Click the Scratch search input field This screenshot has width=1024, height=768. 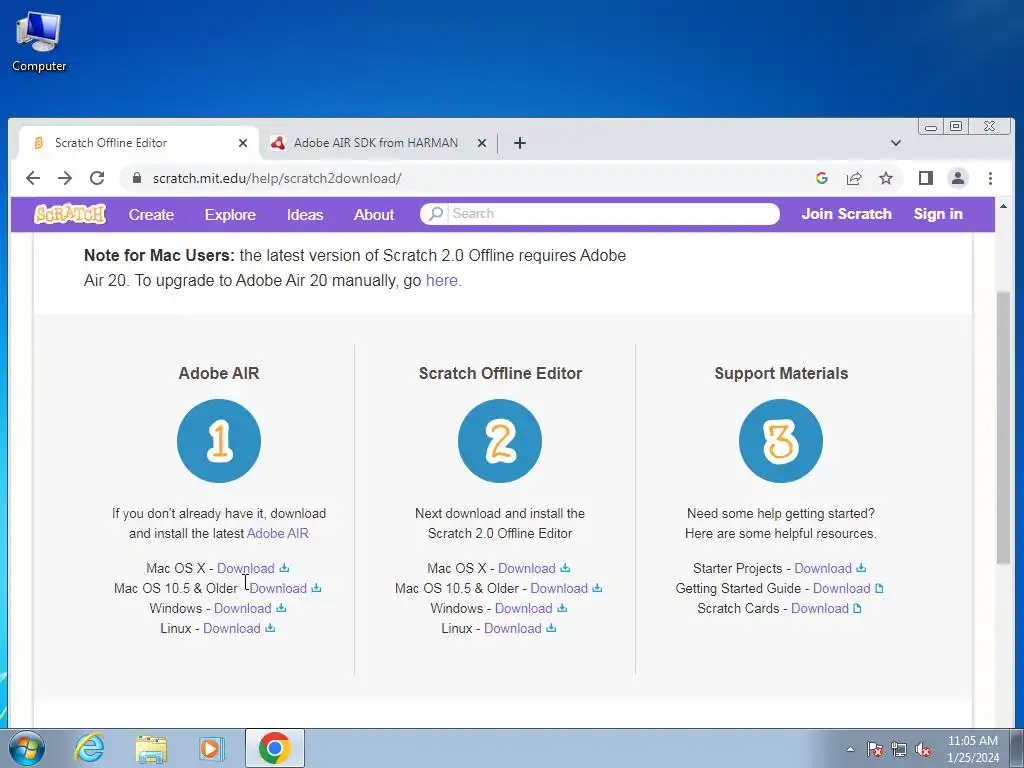coord(613,214)
